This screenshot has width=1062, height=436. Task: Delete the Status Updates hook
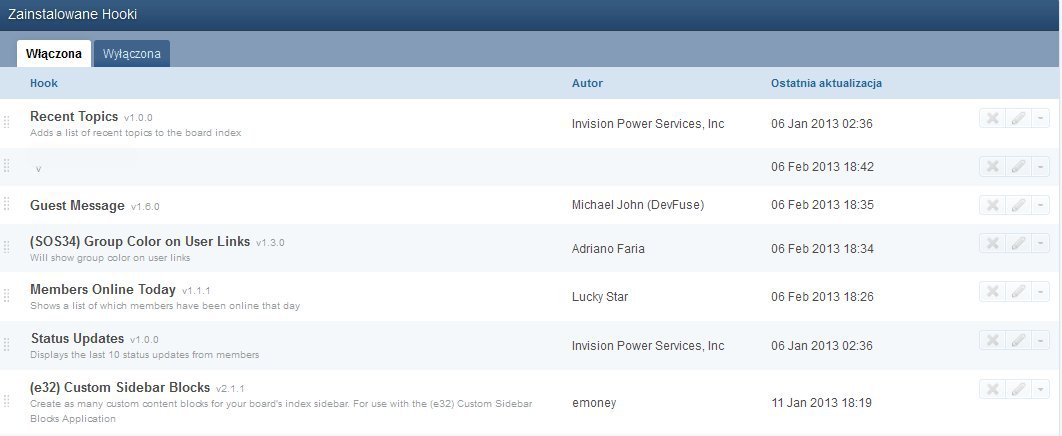point(992,341)
